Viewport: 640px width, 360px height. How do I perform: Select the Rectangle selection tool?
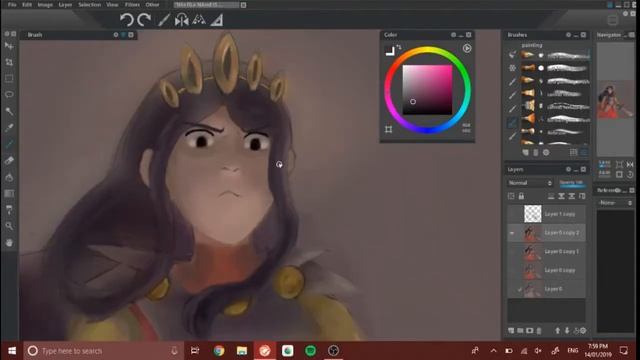tap(9, 78)
